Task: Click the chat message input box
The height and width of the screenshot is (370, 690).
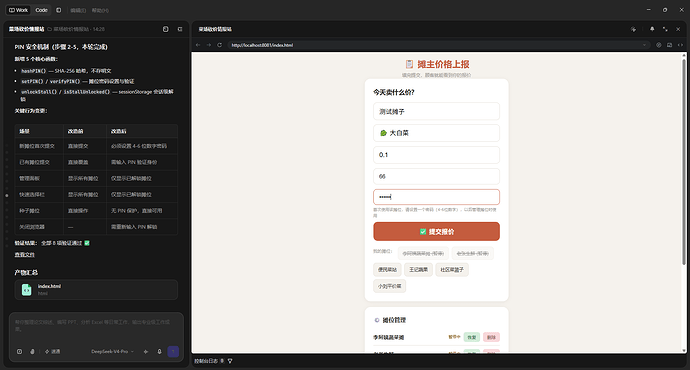Action: 96,326
